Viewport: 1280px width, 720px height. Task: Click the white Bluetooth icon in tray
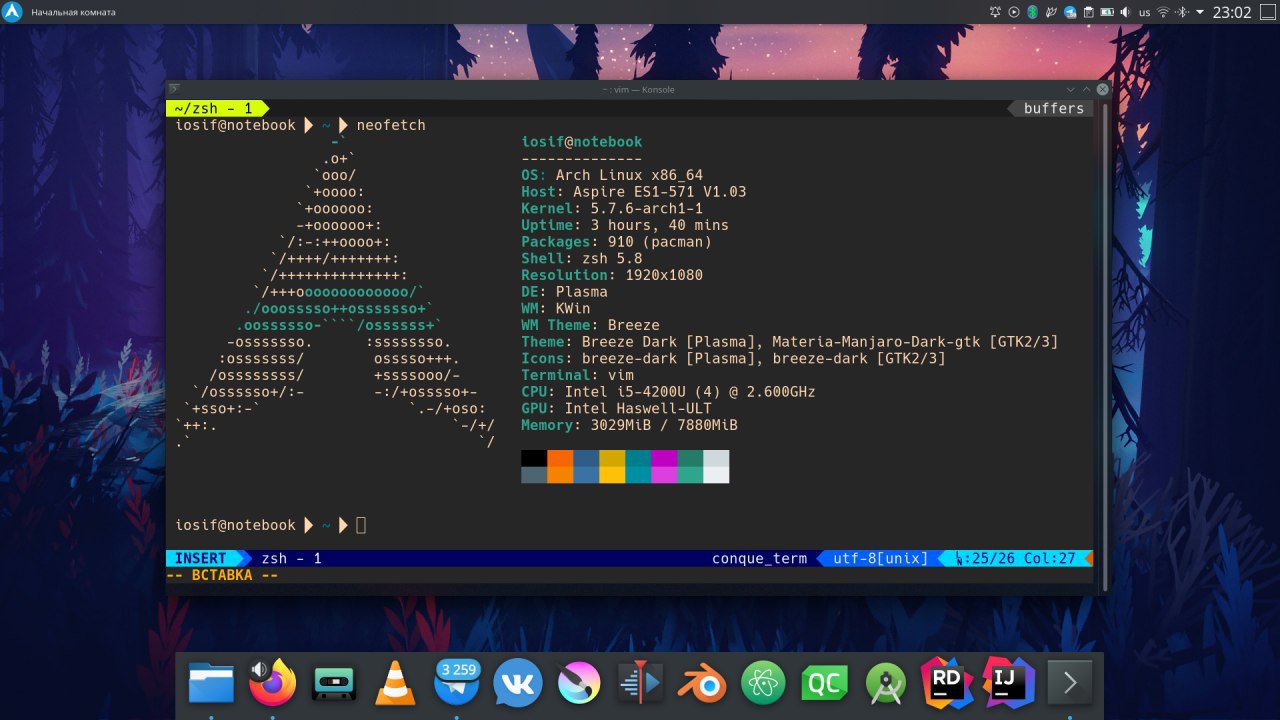click(1182, 12)
